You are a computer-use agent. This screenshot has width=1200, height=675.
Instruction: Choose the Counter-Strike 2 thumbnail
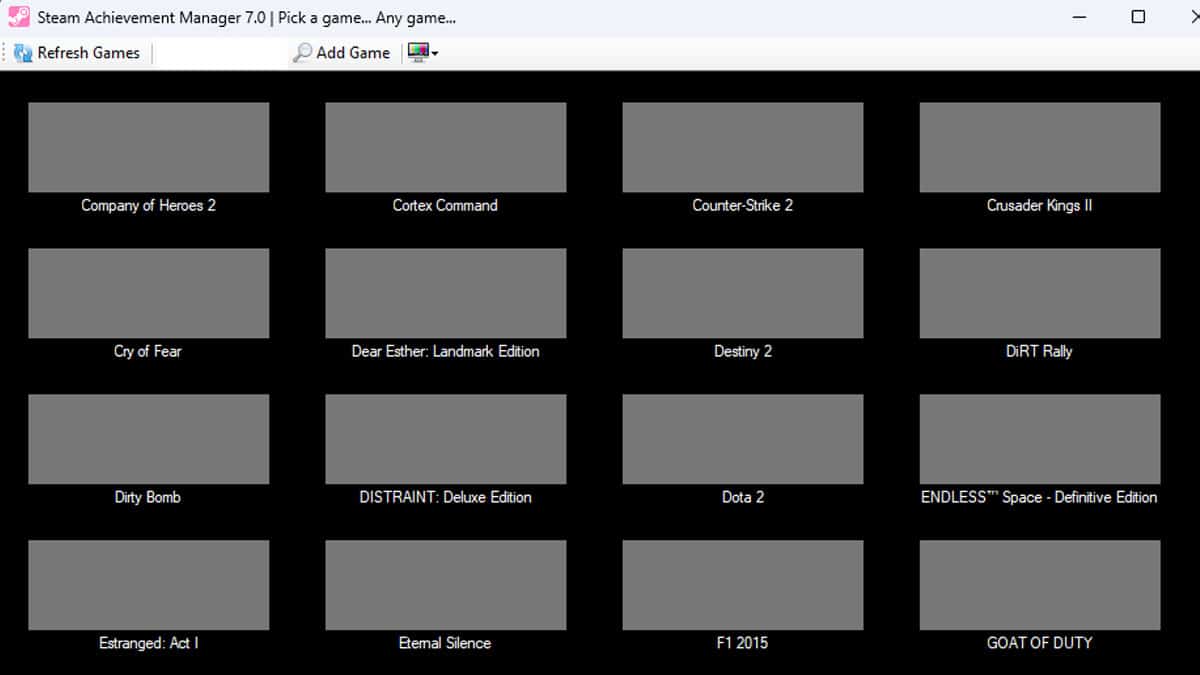tap(742, 147)
